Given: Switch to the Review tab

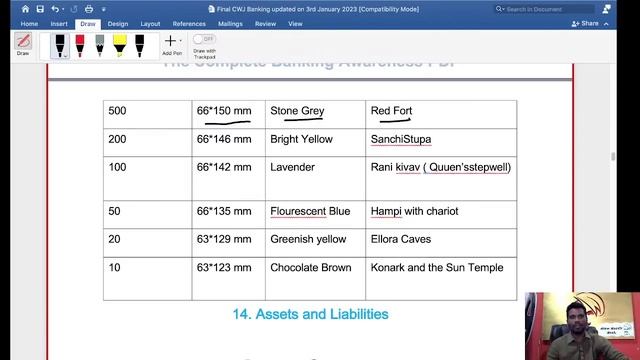Looking at the screenshot, I should (x=265, y=24).
